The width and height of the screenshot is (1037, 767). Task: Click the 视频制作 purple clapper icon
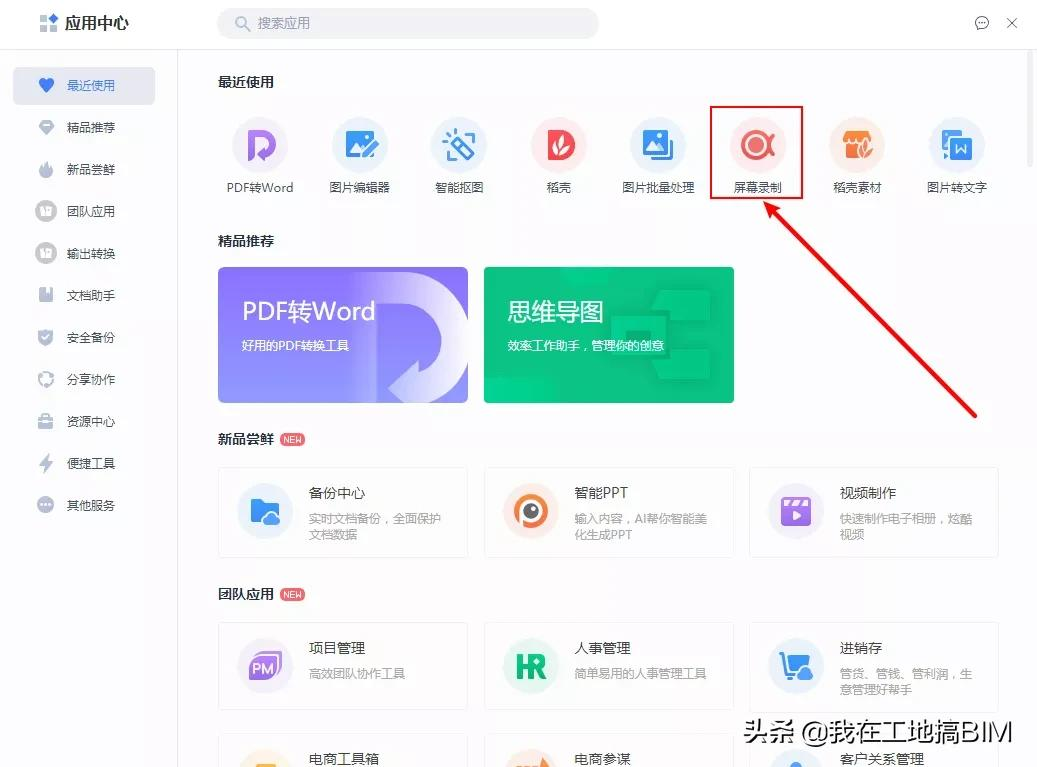[x=796, y=511]
